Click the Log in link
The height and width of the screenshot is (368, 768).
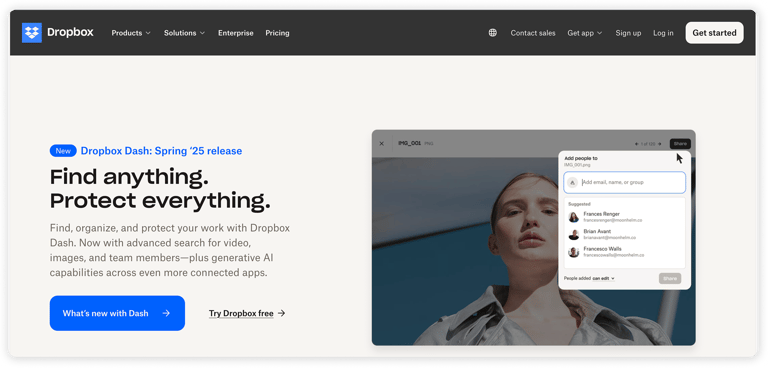coord(663,33)
